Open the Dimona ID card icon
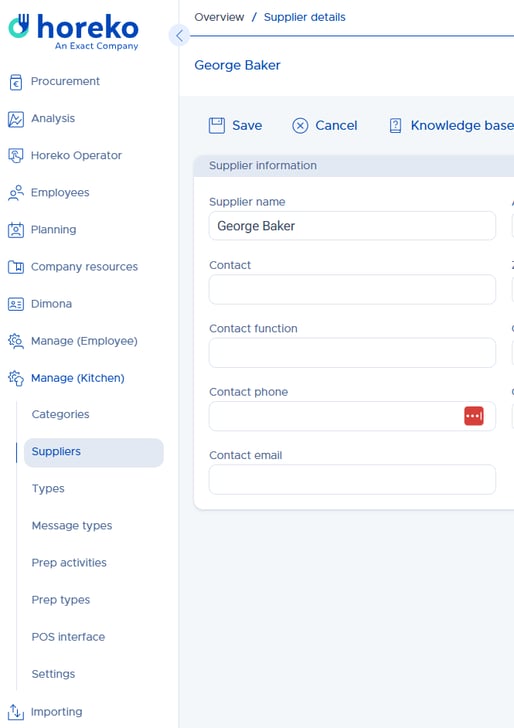This screenshot has height=728, width=514. (16, 304)
